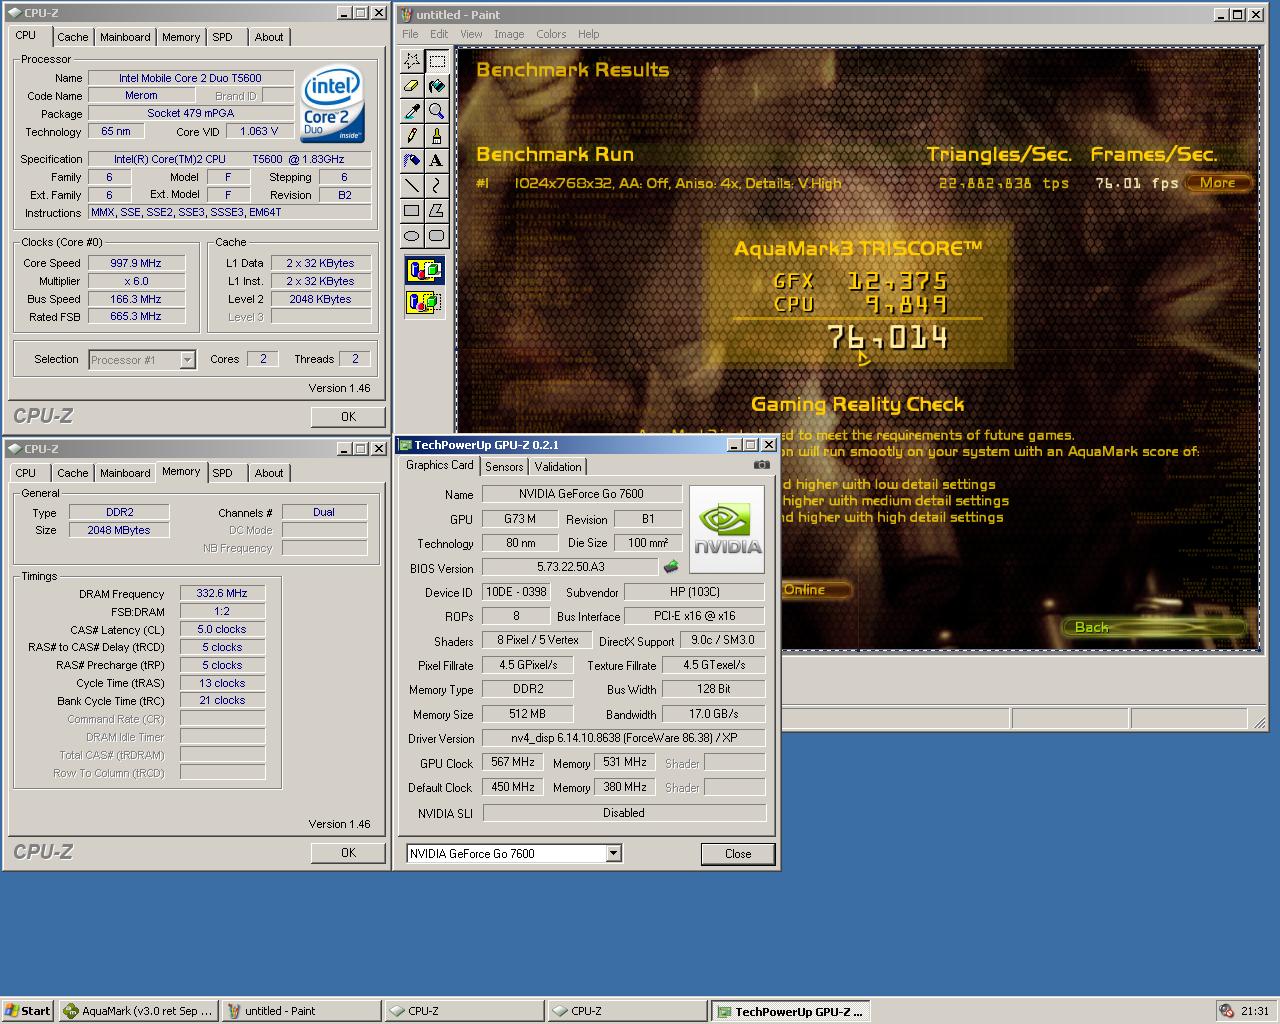
Task: Open Mainboard tab in bottom CPU-Z window
Action: 125,473
